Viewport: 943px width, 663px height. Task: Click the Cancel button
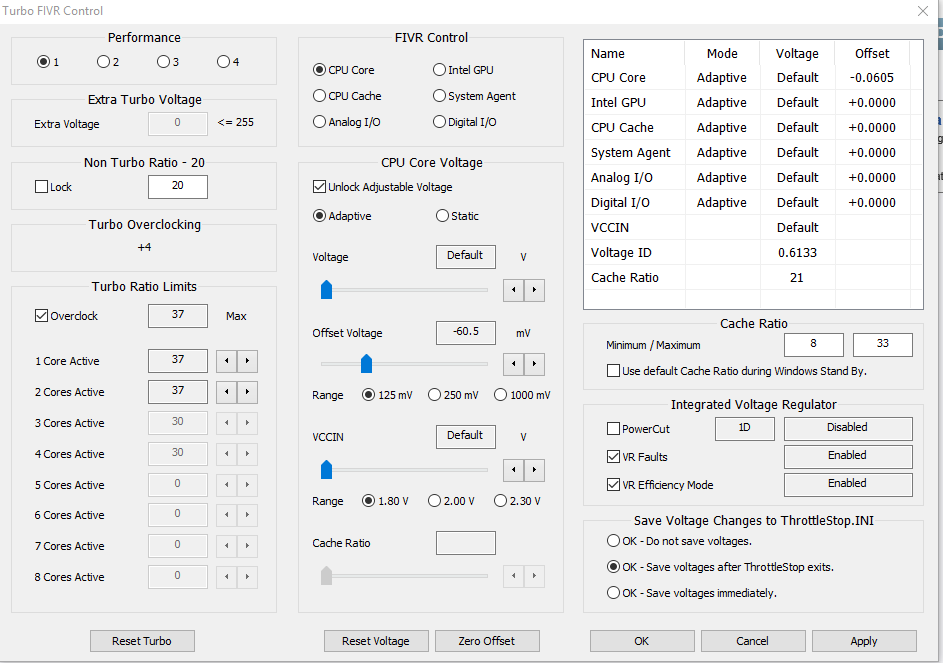coord(753,641)
